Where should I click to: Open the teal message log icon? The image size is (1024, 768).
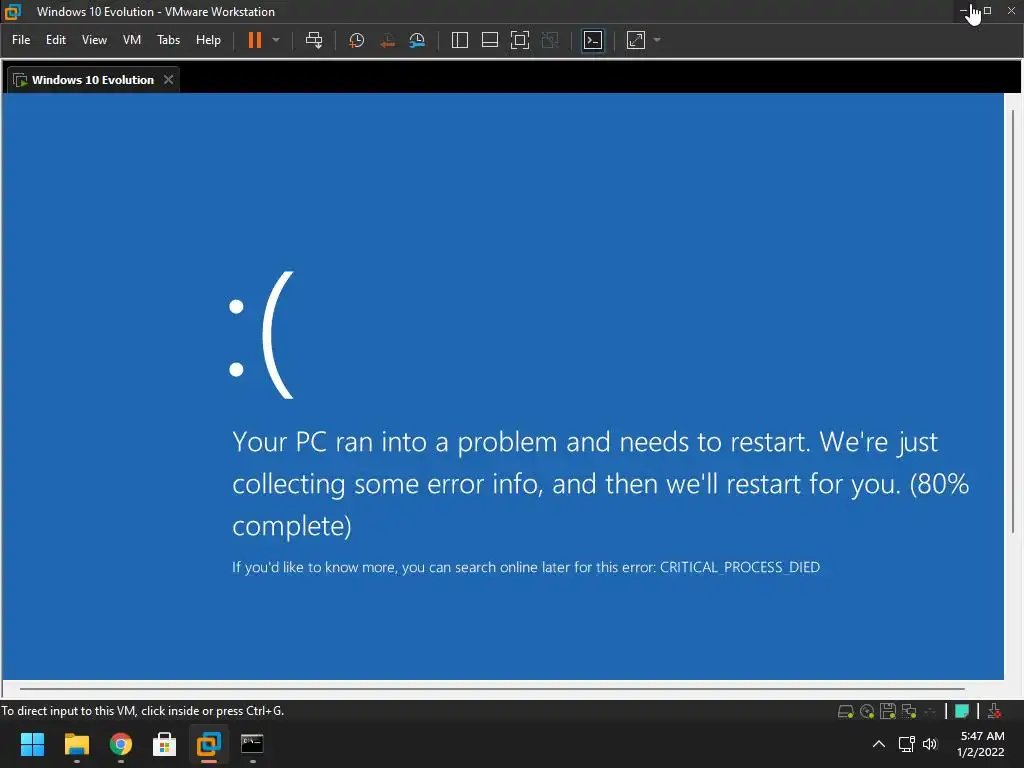pyautogui.click(x=961, y=711)
